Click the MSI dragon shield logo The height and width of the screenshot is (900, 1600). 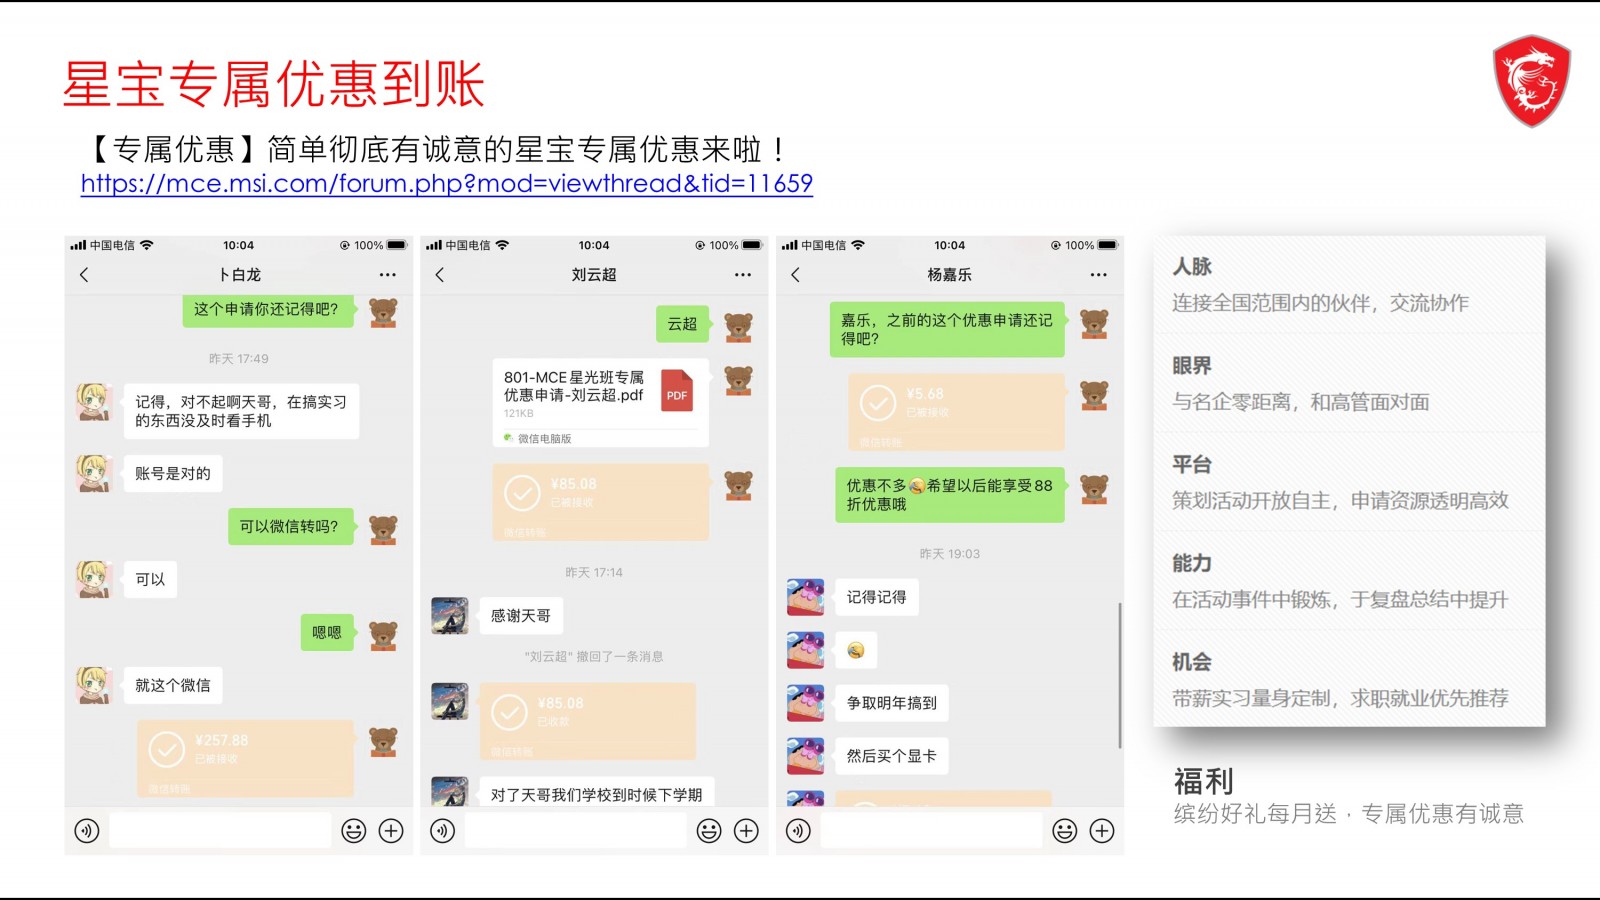(1531, 81)
